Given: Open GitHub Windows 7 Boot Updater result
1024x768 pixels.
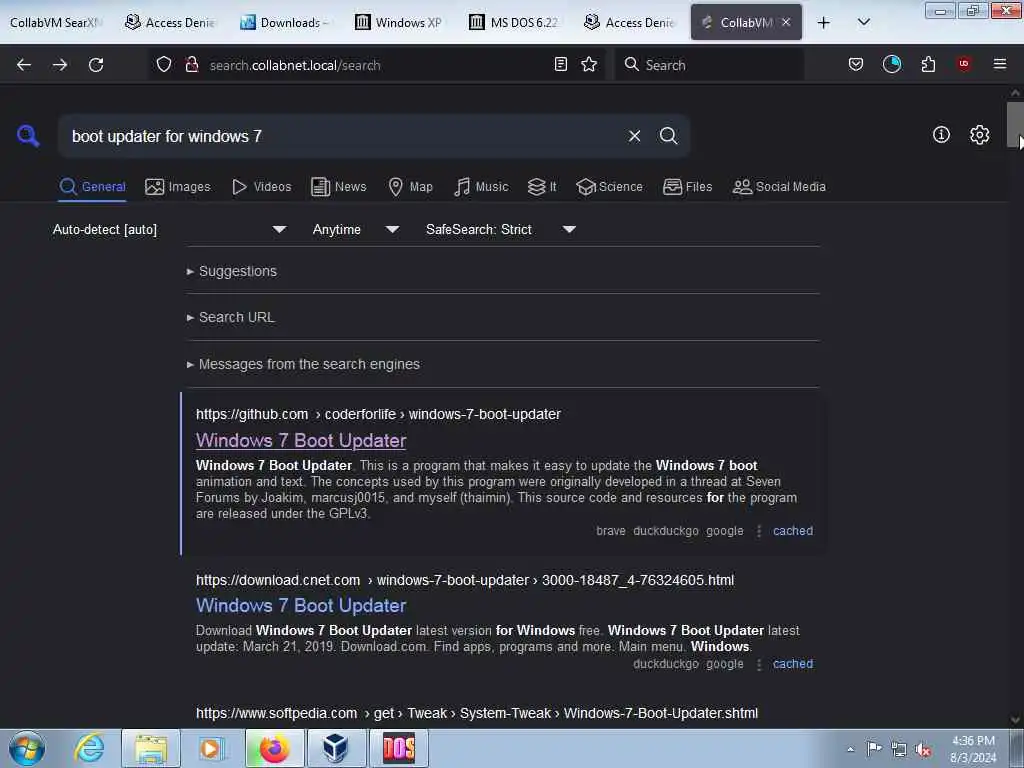Looking at the screenshot, I should [301, 441].
